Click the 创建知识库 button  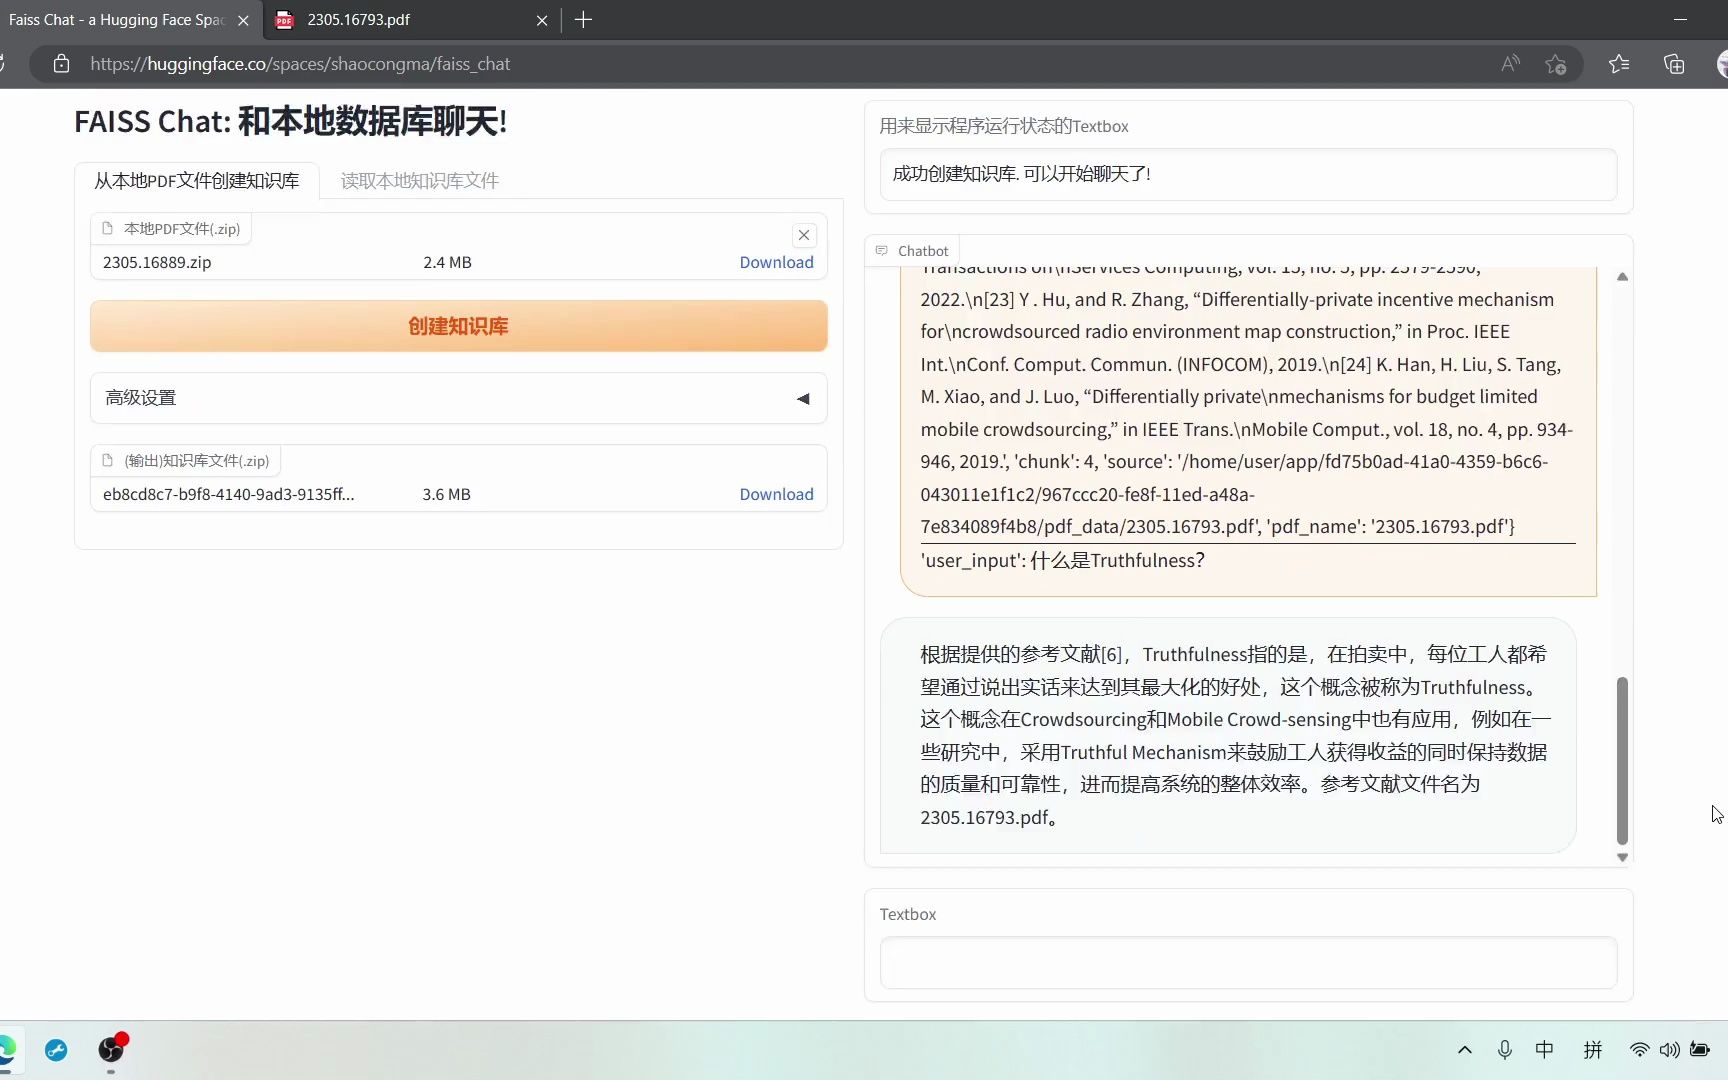459,326
